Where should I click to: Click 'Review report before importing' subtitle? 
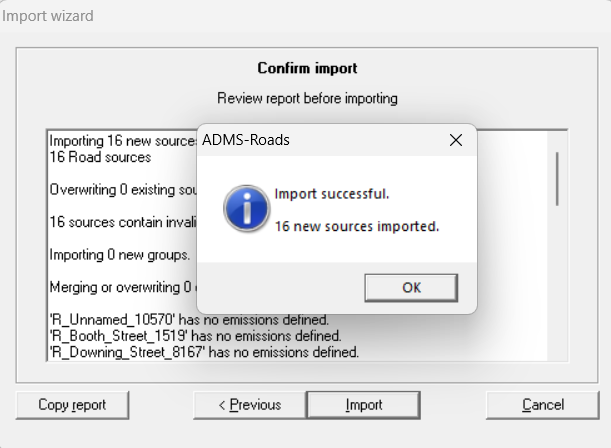coord(307,98)
